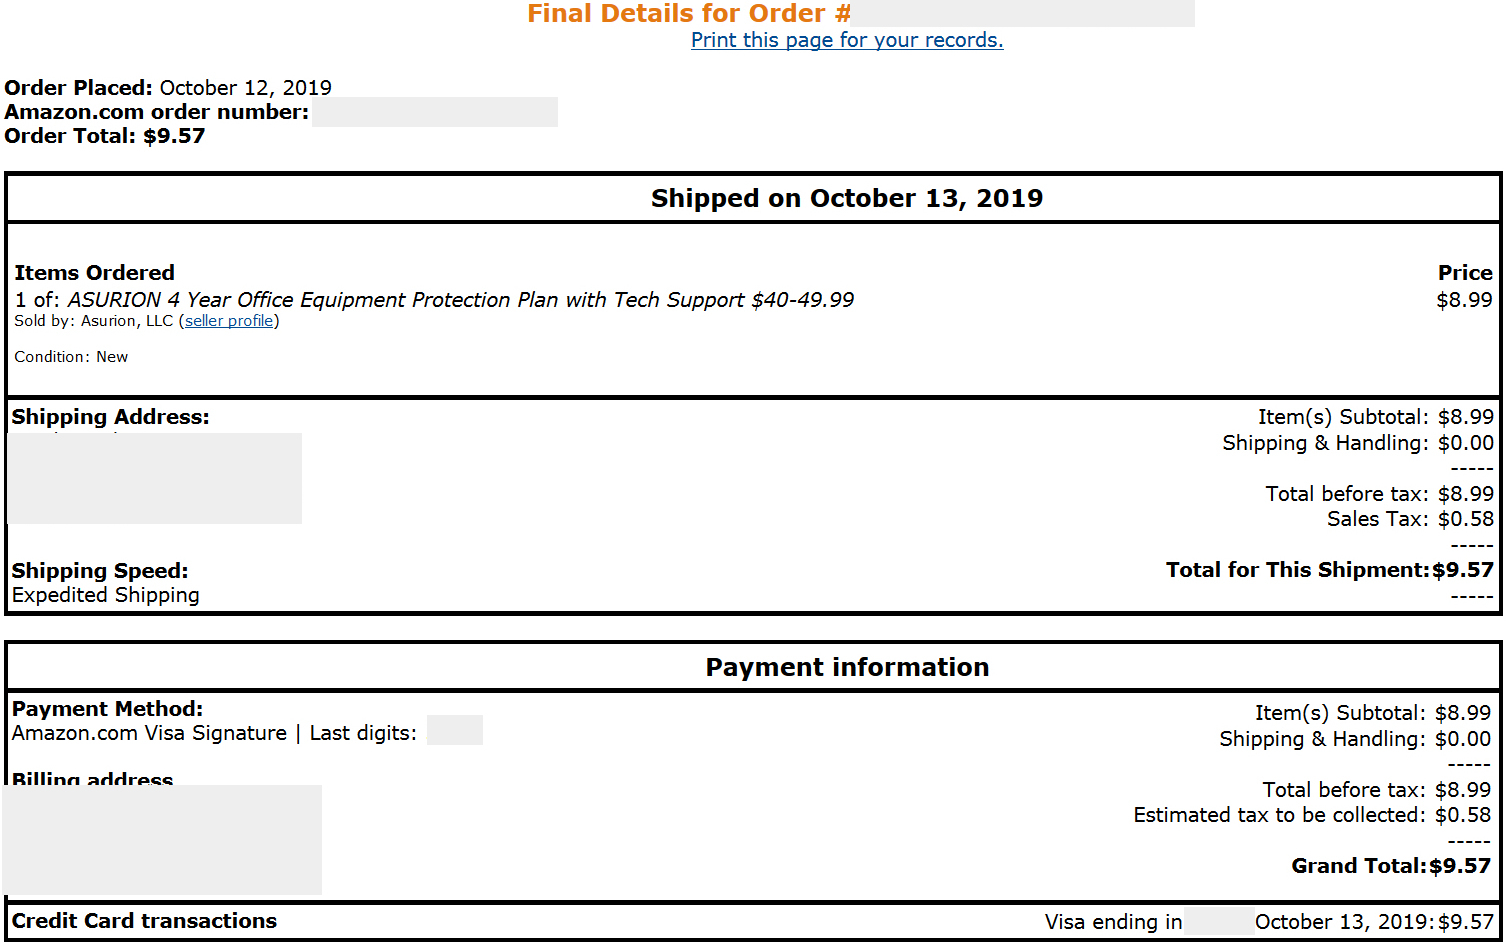1506x947 pixels.
Task: Open the seller profile link
Action: pos(229,321)
